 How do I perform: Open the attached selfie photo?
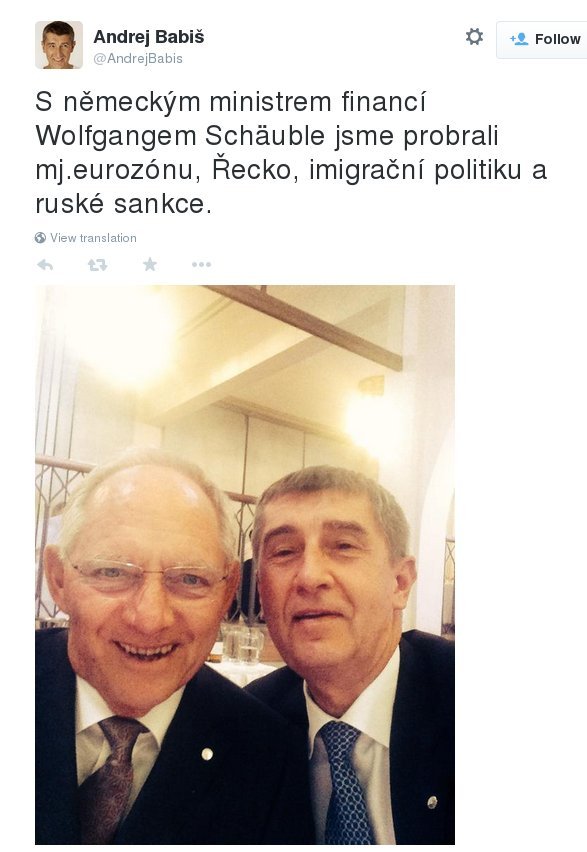point(245,565)
